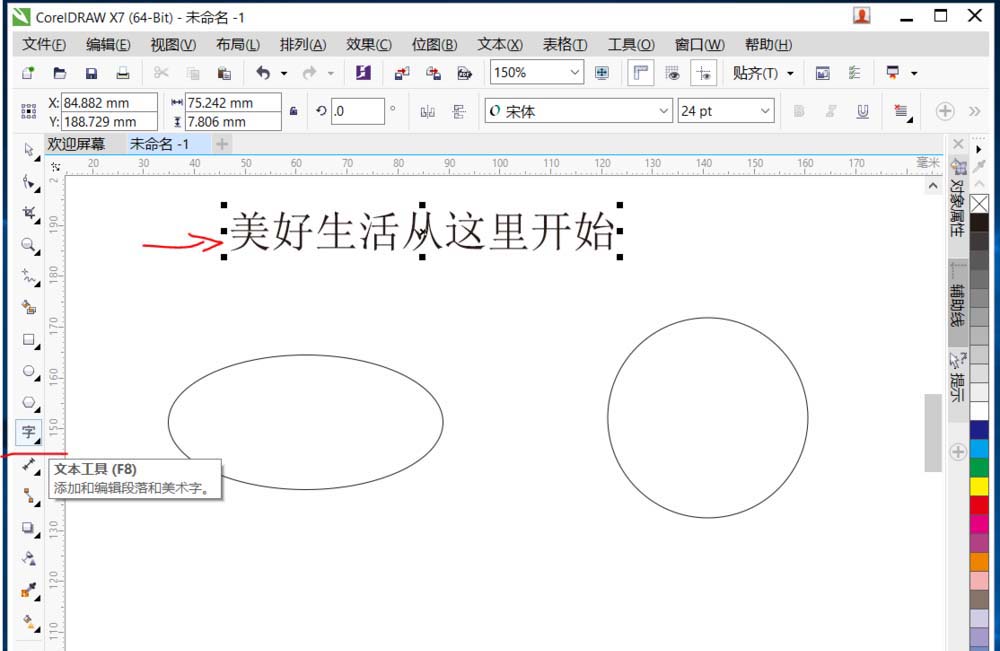Click the Undo icon on the toolbar
The height and width of the screenshot is (651, 1000).
pos(264,72)
